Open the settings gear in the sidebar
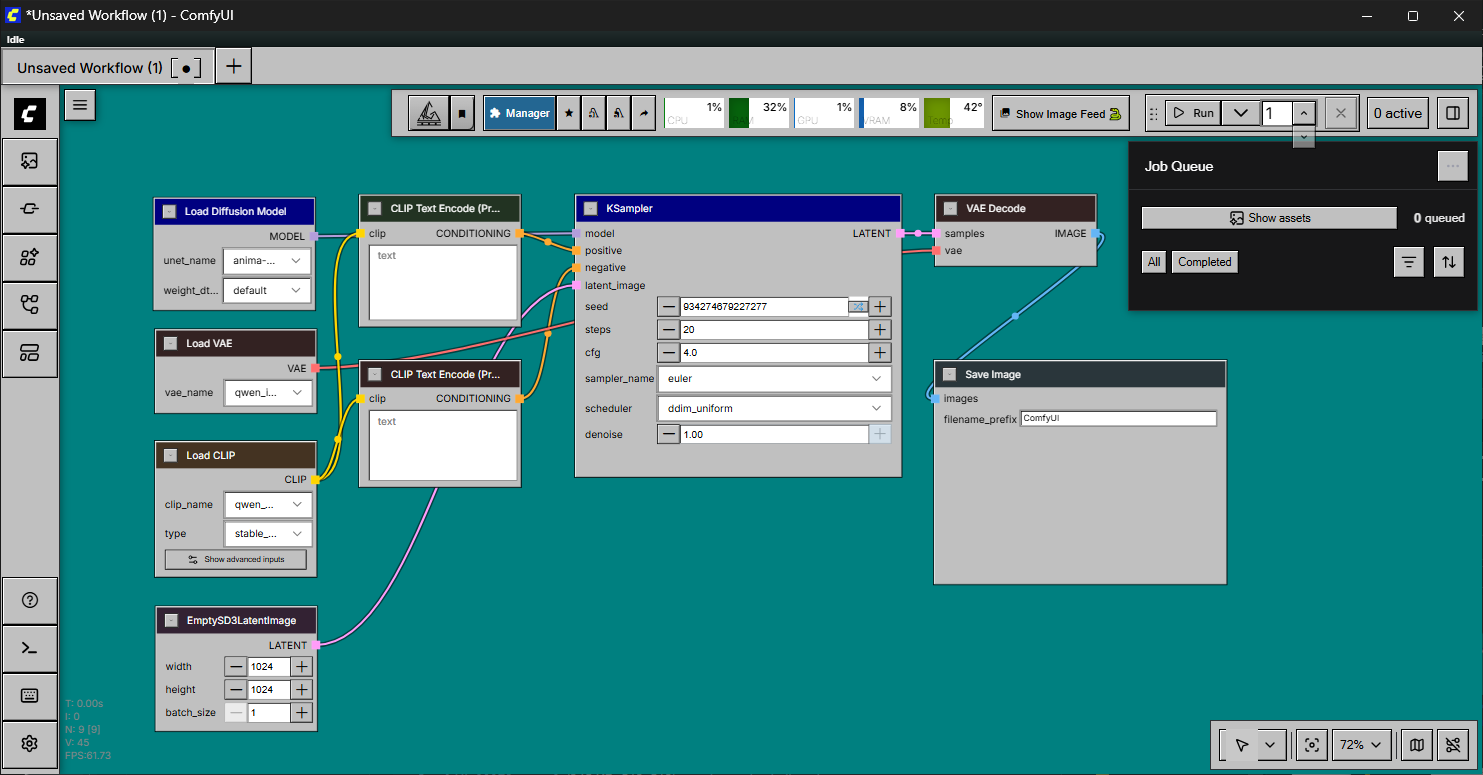1483x775 pixels. [30, 744]
